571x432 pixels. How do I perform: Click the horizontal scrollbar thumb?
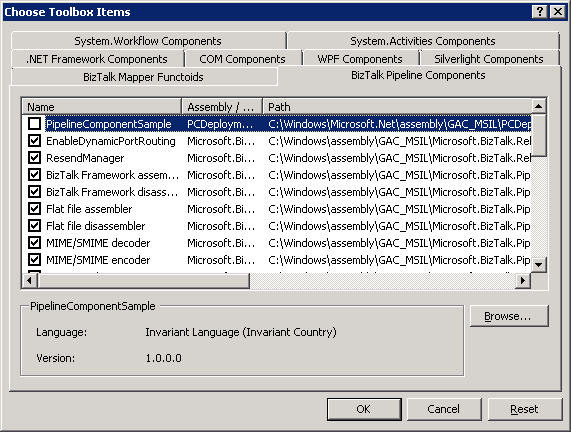click(x=143, y=280)
